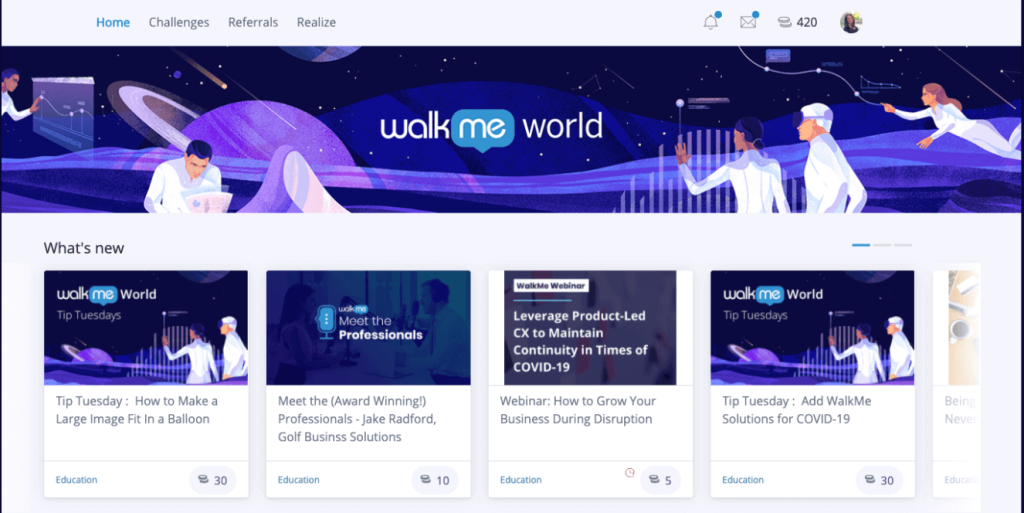
Task: Select the second carousel page indicator
Action: (x=882, y=245)
